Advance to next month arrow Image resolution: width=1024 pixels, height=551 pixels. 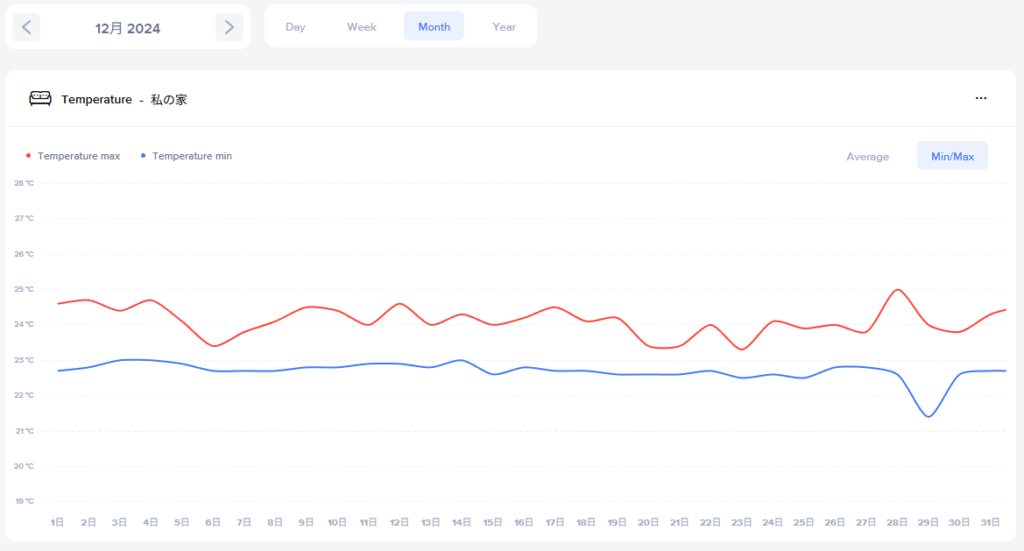pos(229,27)
